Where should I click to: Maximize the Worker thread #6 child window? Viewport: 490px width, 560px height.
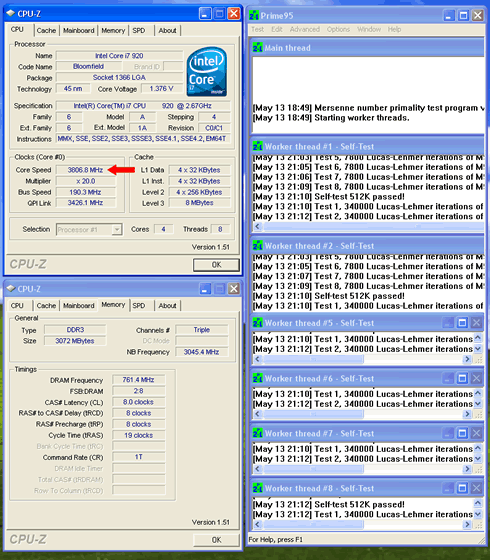[462, 378]
